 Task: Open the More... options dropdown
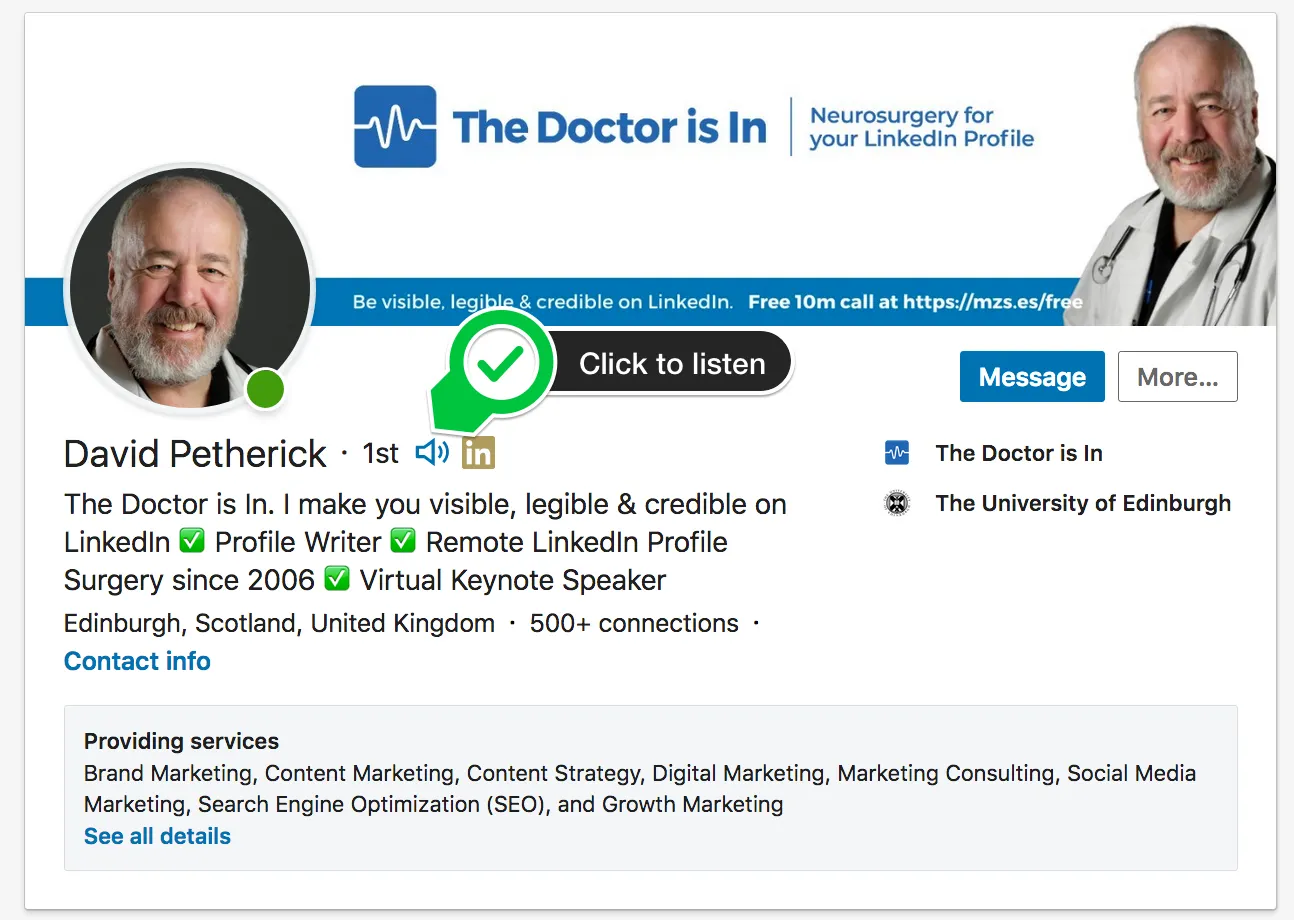point(1177,377)
